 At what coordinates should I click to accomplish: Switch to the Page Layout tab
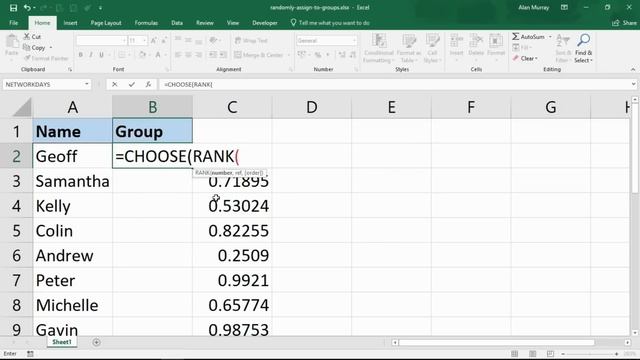[106, 23]
